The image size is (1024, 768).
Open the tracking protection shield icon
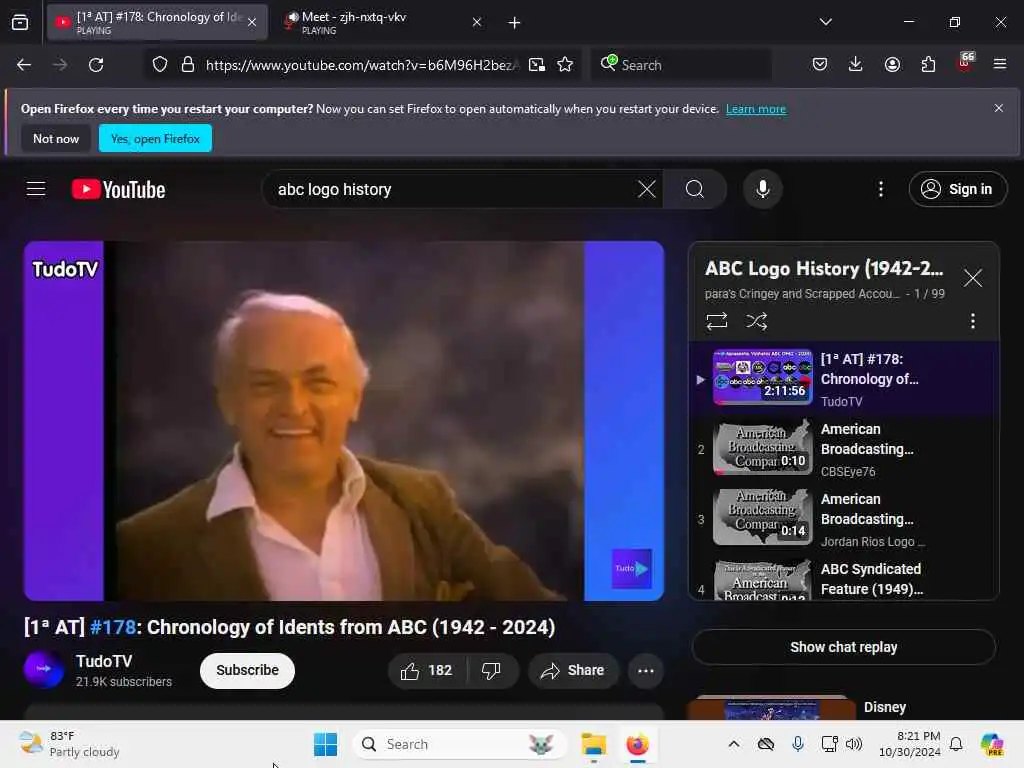(x=160, y=65)
